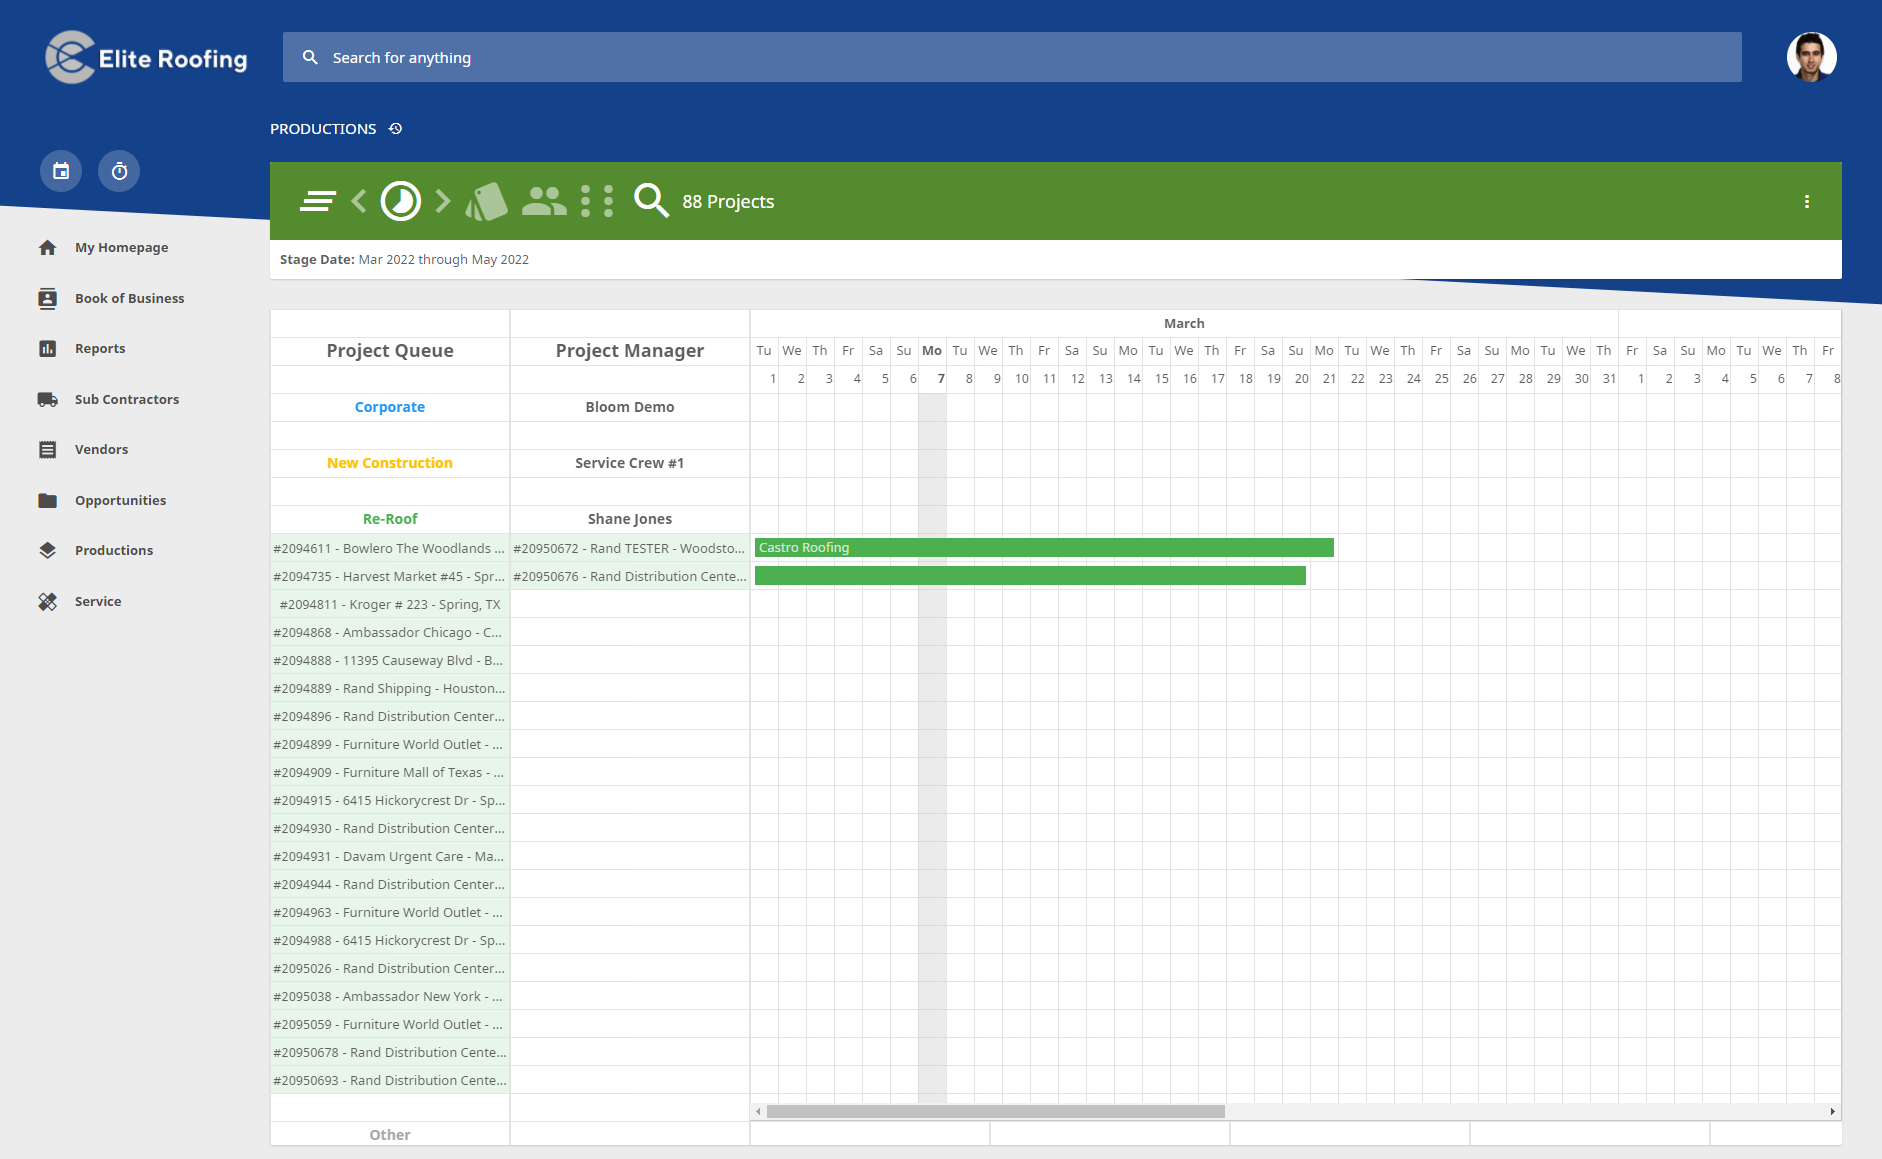The image size is (1882, 1159).
Task: Click the clock date range icon
Action: (x=401, y=201)
